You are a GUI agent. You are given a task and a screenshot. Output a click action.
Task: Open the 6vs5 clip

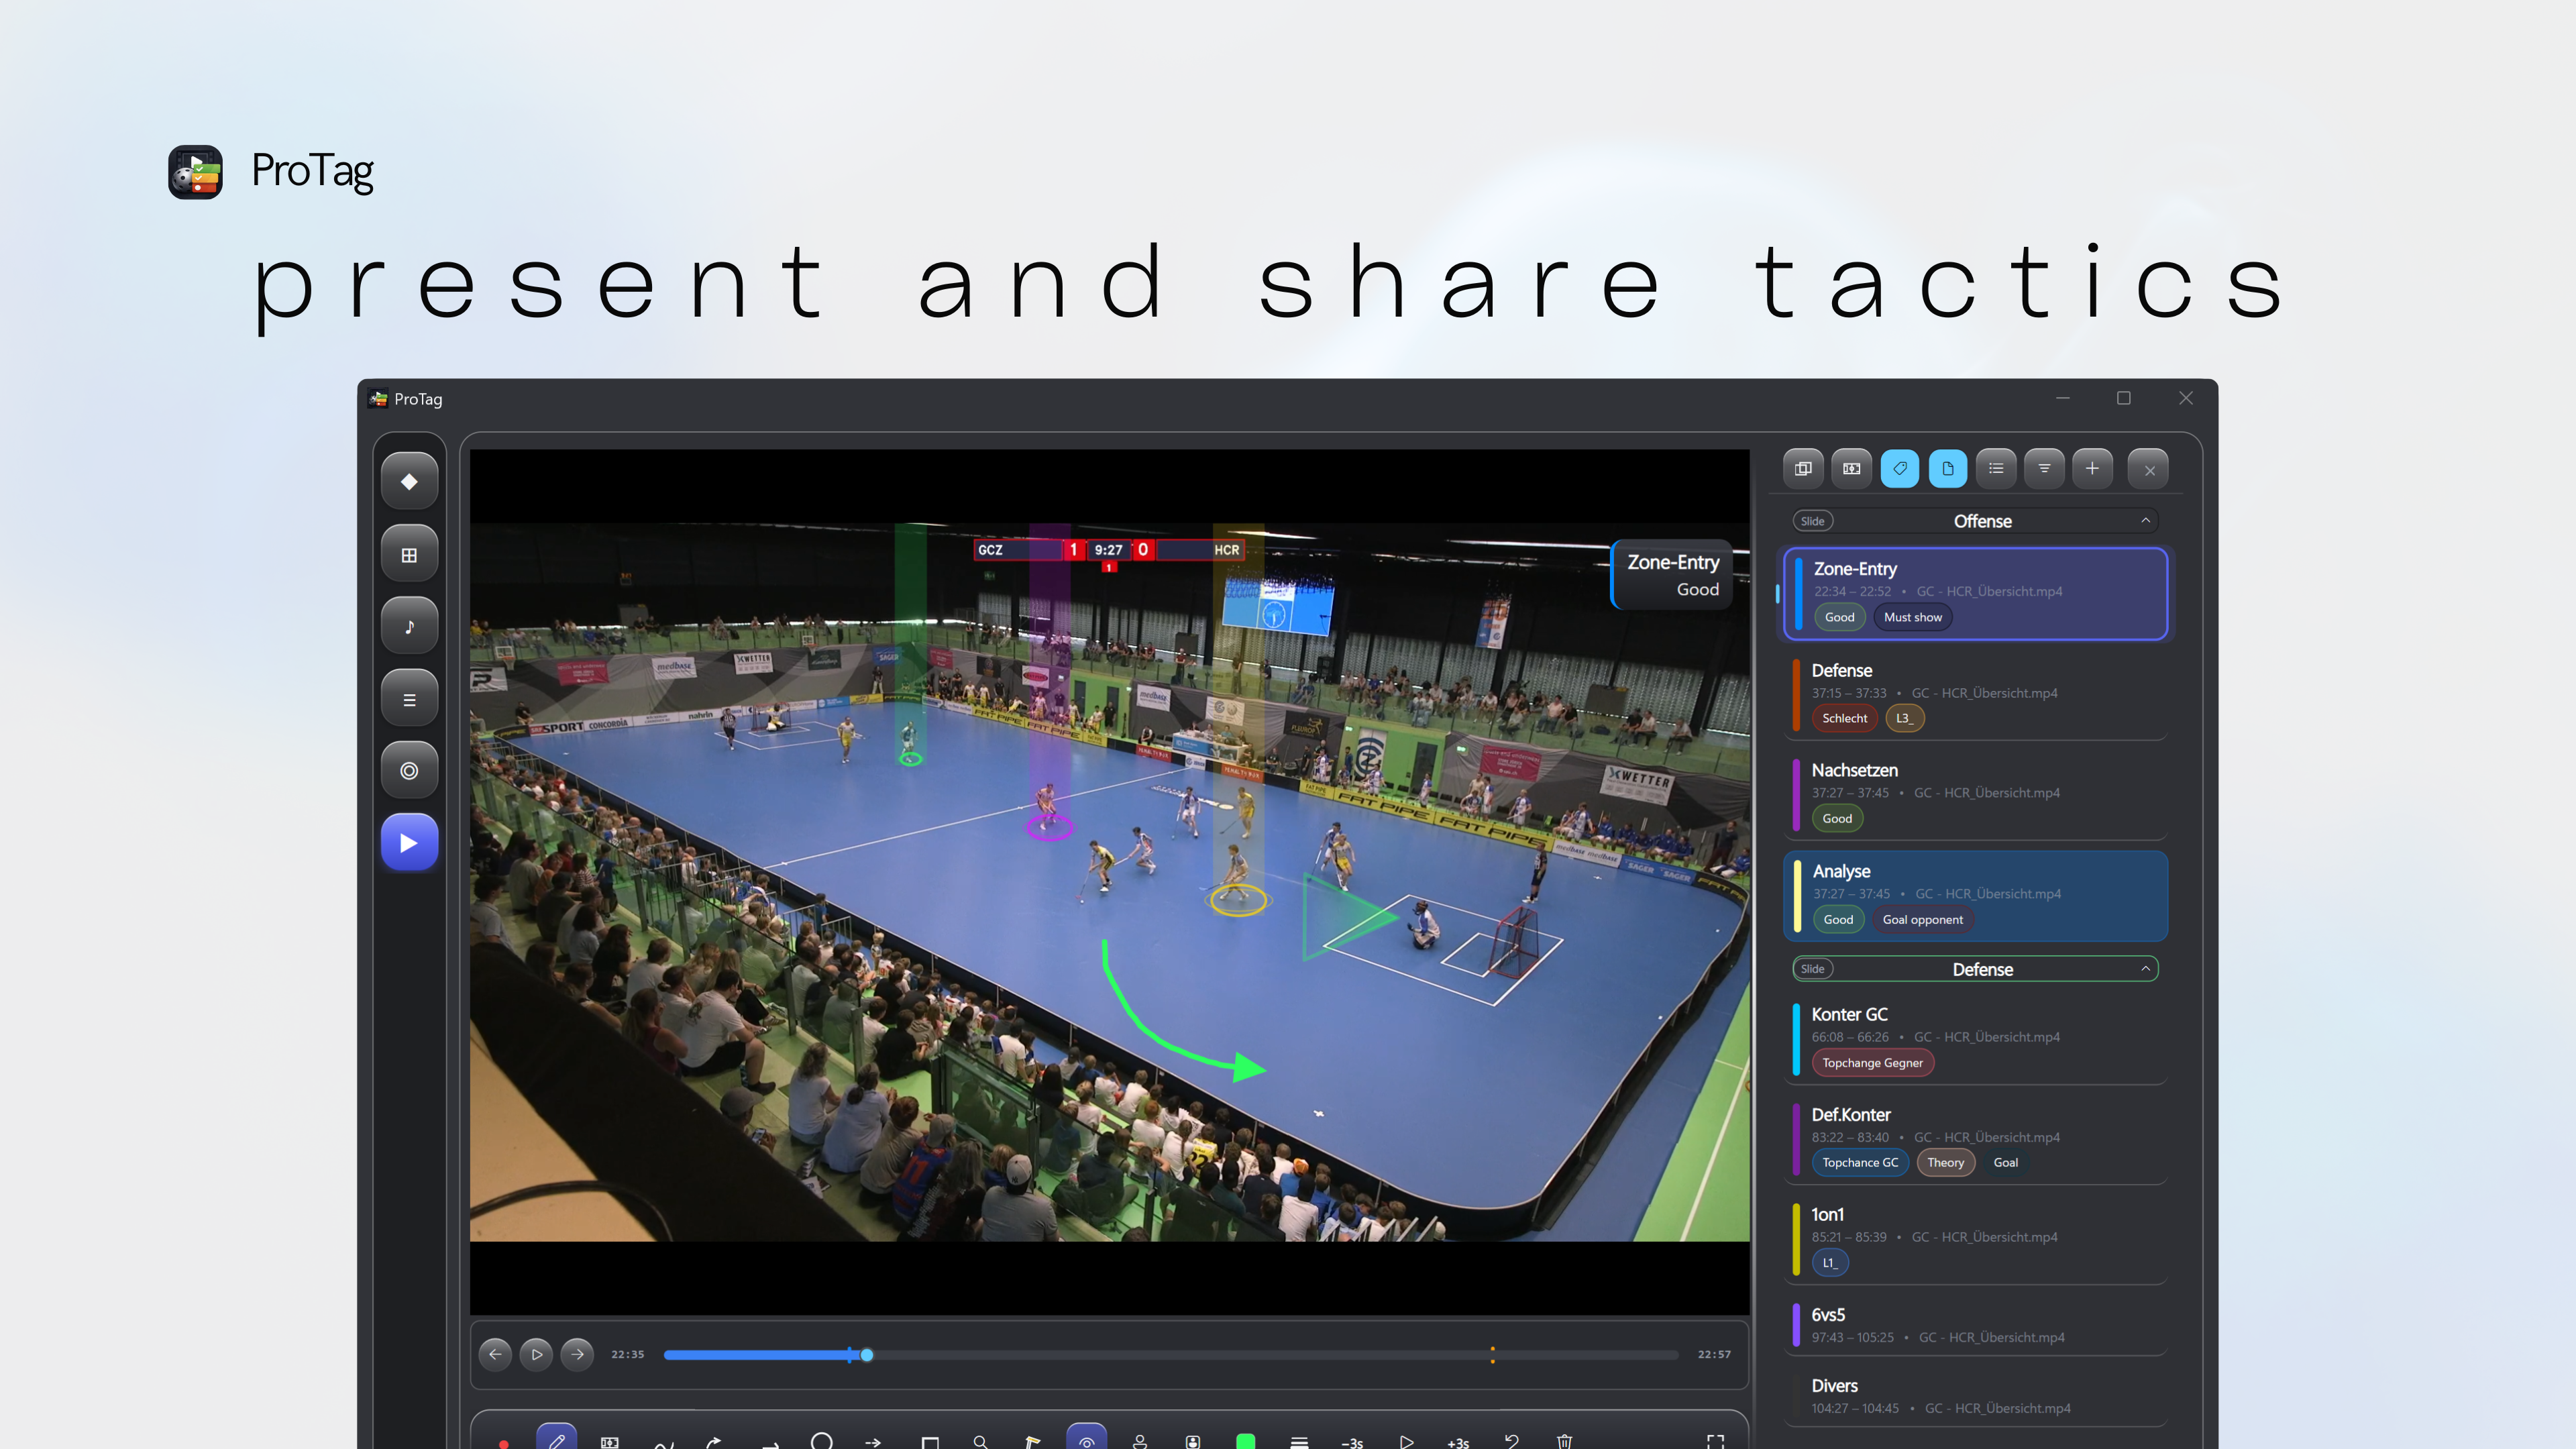[1976, 1326]
